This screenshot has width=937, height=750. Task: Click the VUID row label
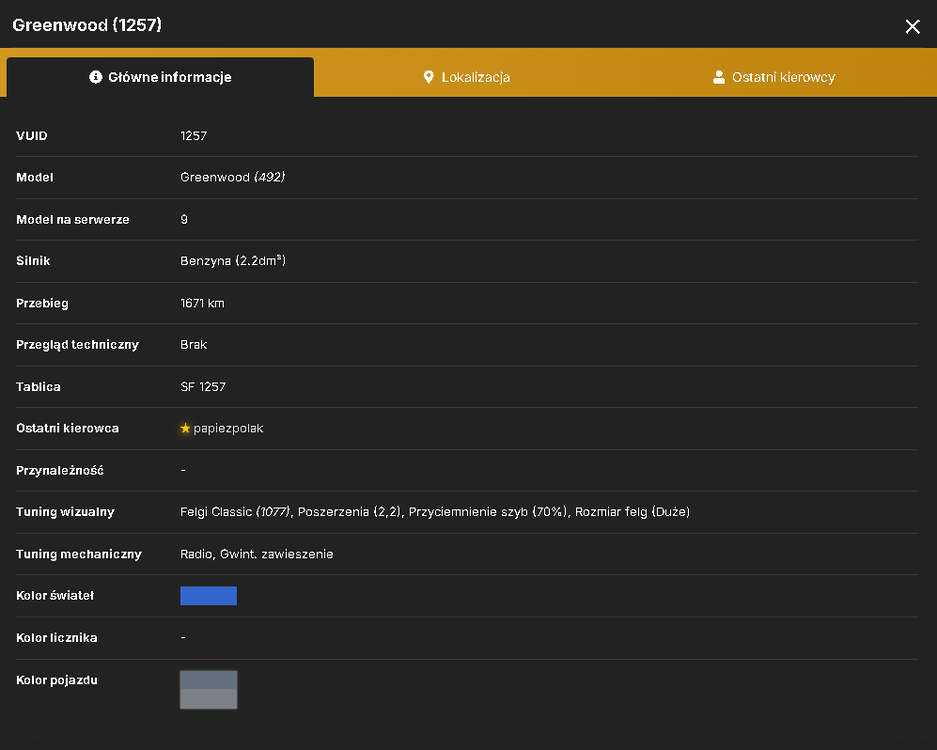[32, 136]
